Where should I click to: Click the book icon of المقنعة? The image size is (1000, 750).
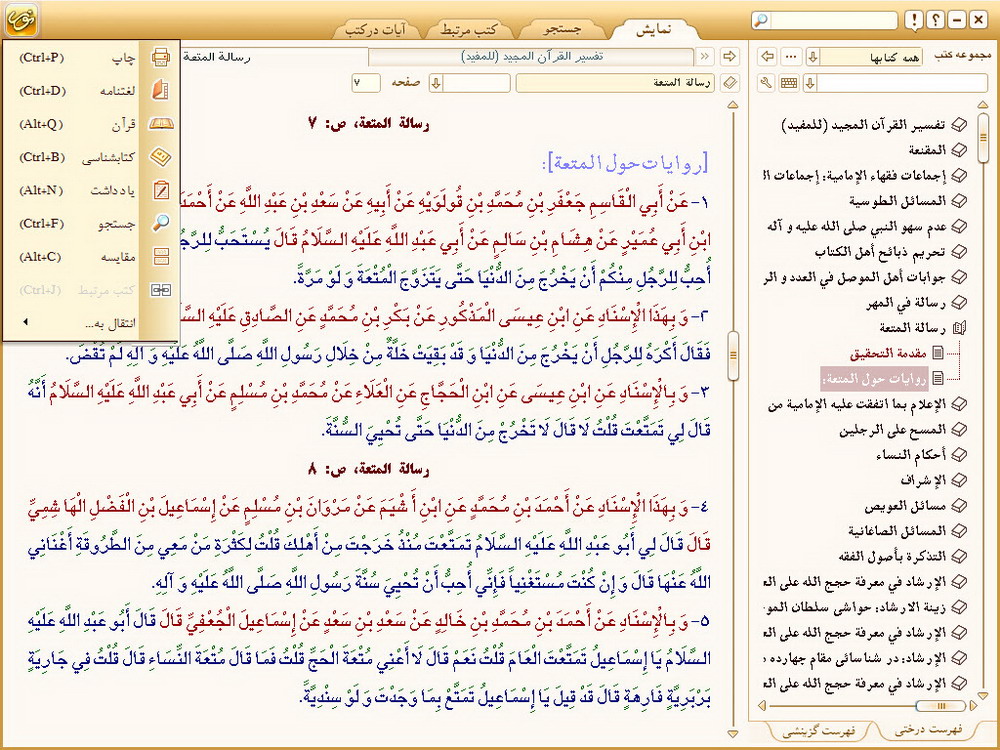point(958,151)
